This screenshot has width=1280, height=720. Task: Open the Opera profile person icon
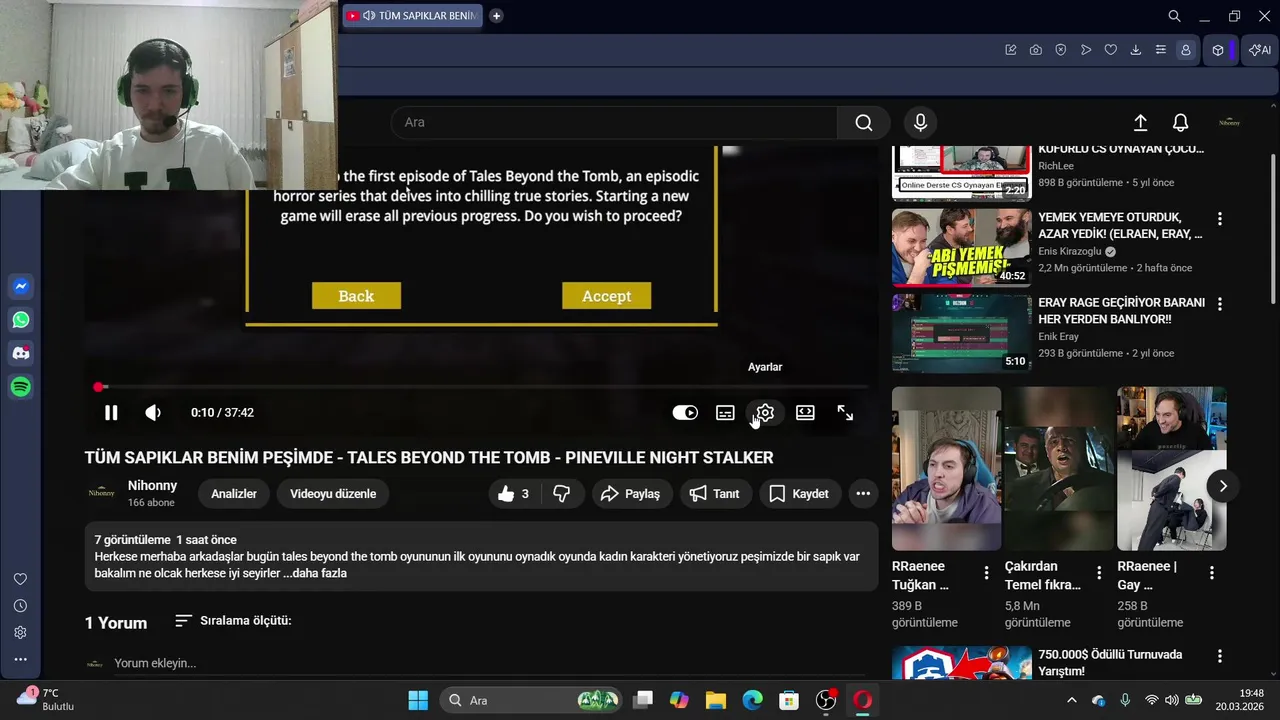(x=1186, y=50)
